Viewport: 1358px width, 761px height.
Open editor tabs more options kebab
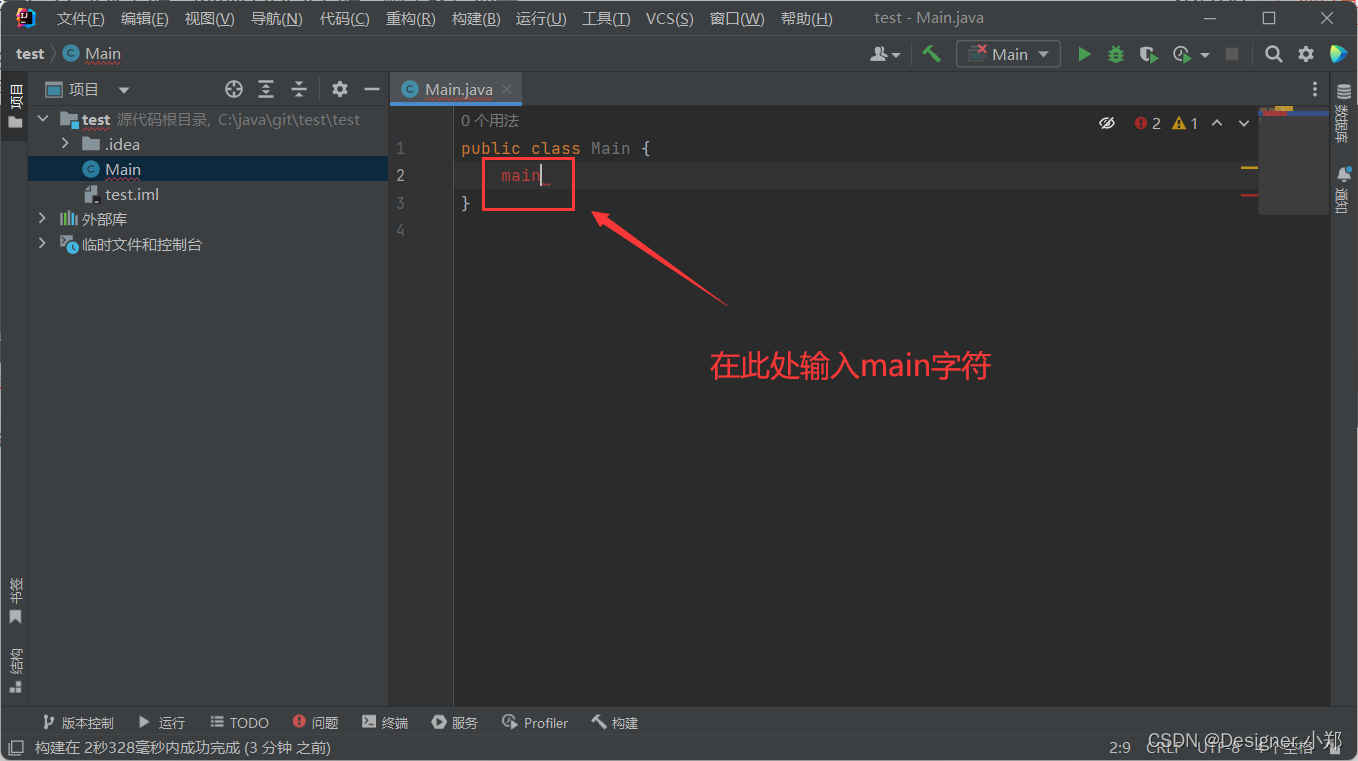point(1315,89)
